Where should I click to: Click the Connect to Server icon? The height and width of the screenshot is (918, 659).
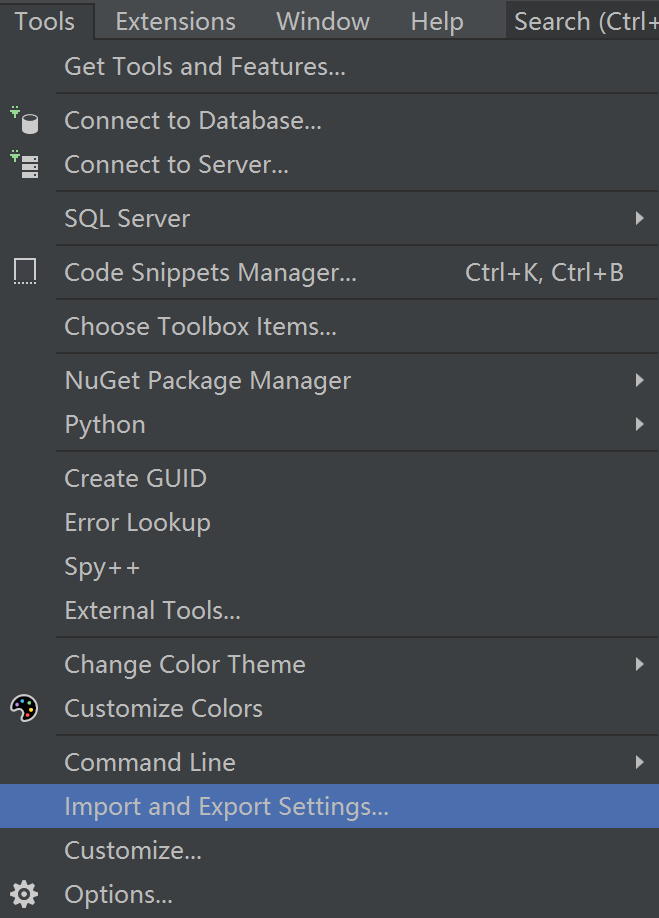pyautogui.click(x=25, y=164)
